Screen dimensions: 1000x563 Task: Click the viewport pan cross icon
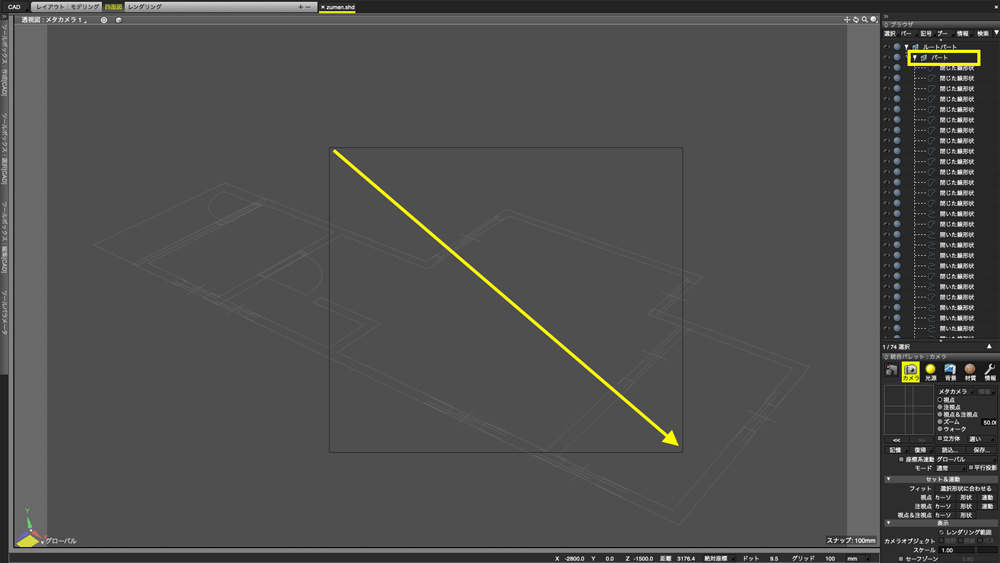coord(847,20)
